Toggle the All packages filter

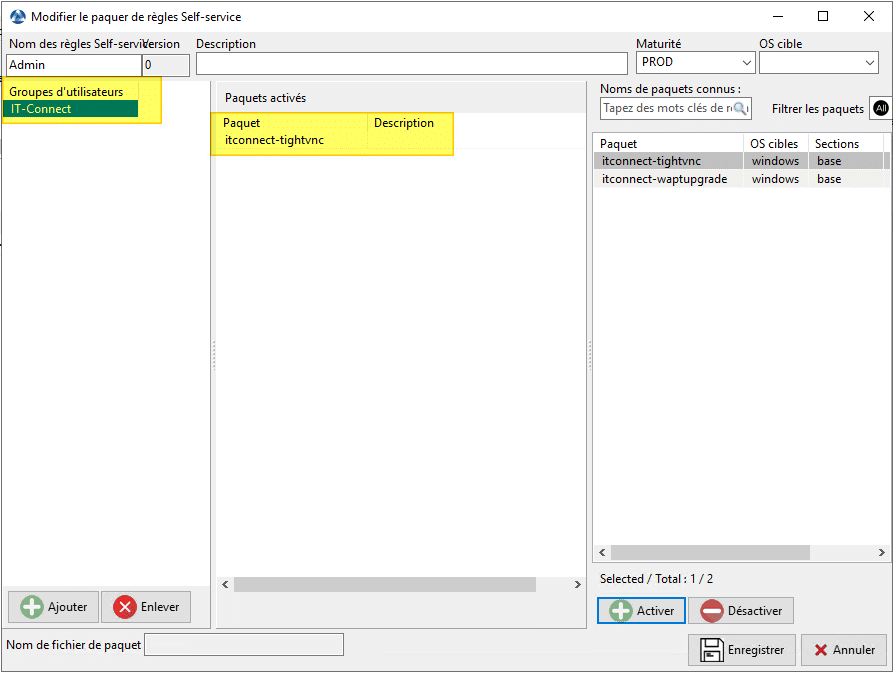pos(878,107)
